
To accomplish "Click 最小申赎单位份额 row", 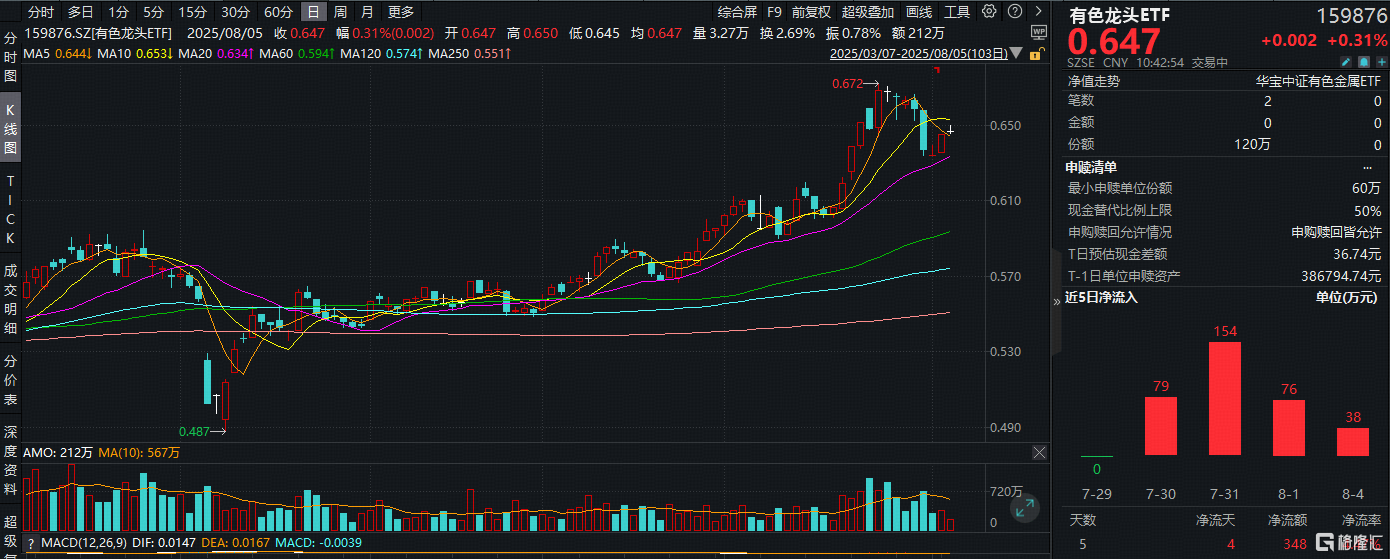I will coord(1224,189).
